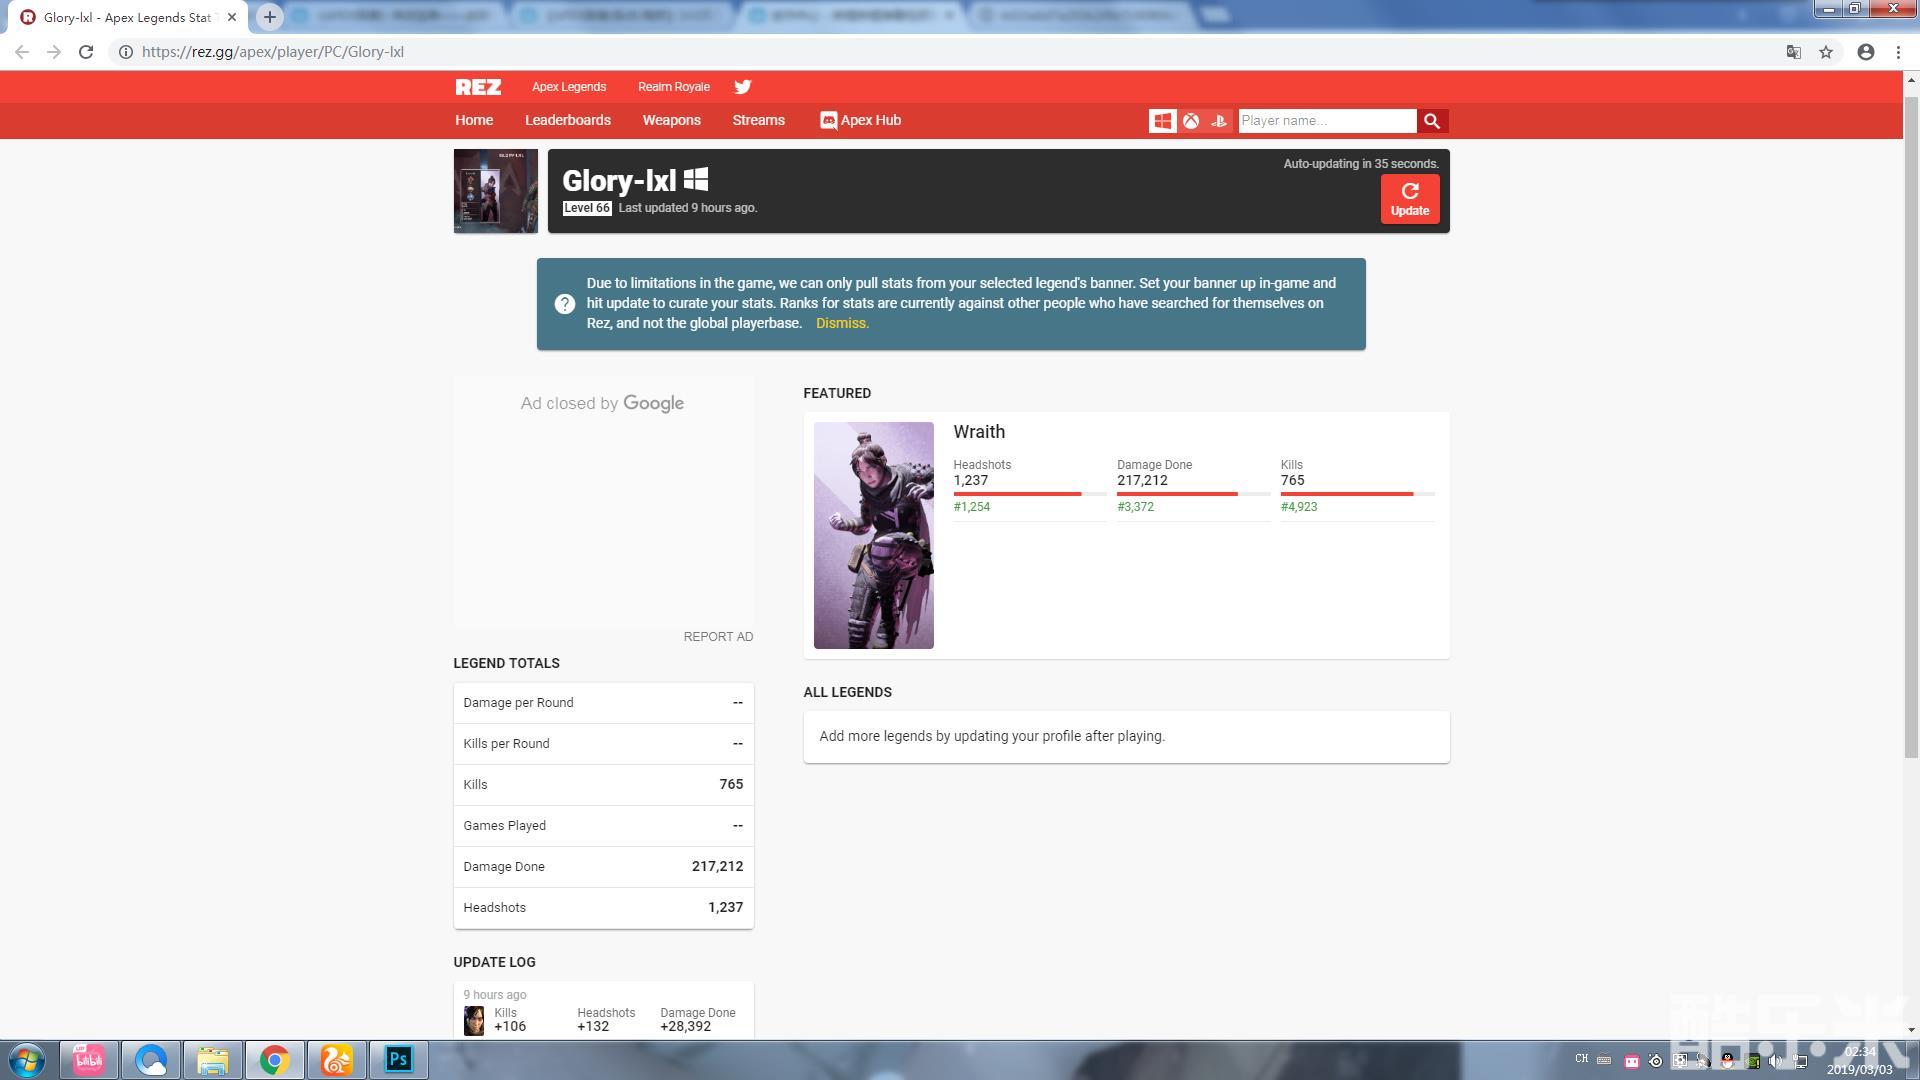Click the volume icon in system tray
Screen dimensions: 1920x1080
coord(1776,1061)
